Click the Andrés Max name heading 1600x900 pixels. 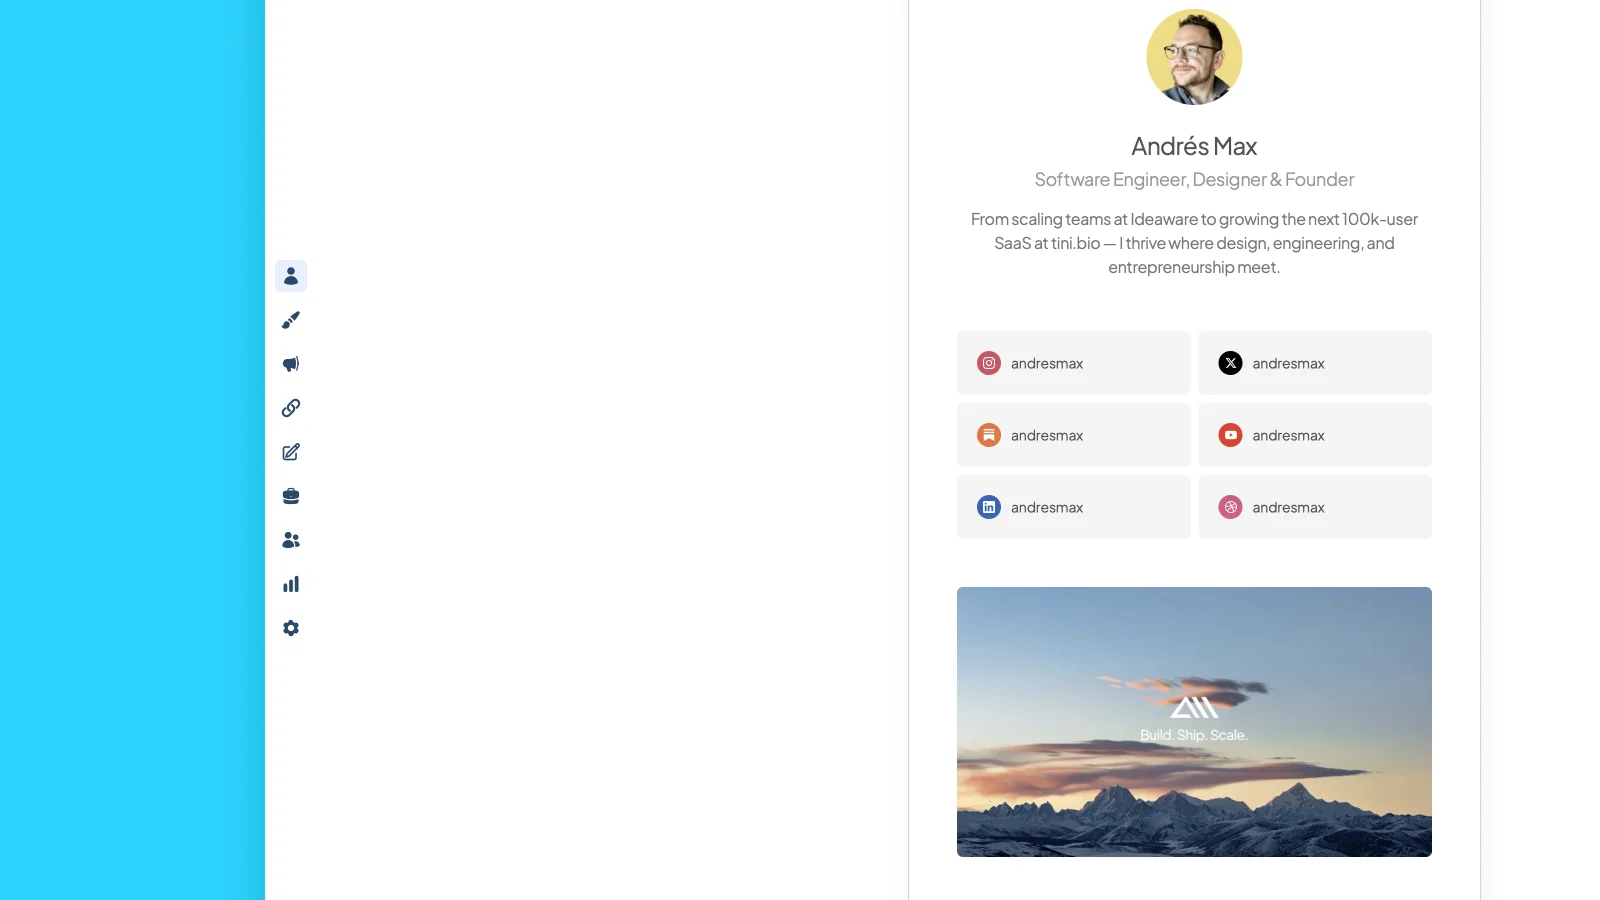coord(1194,147)
